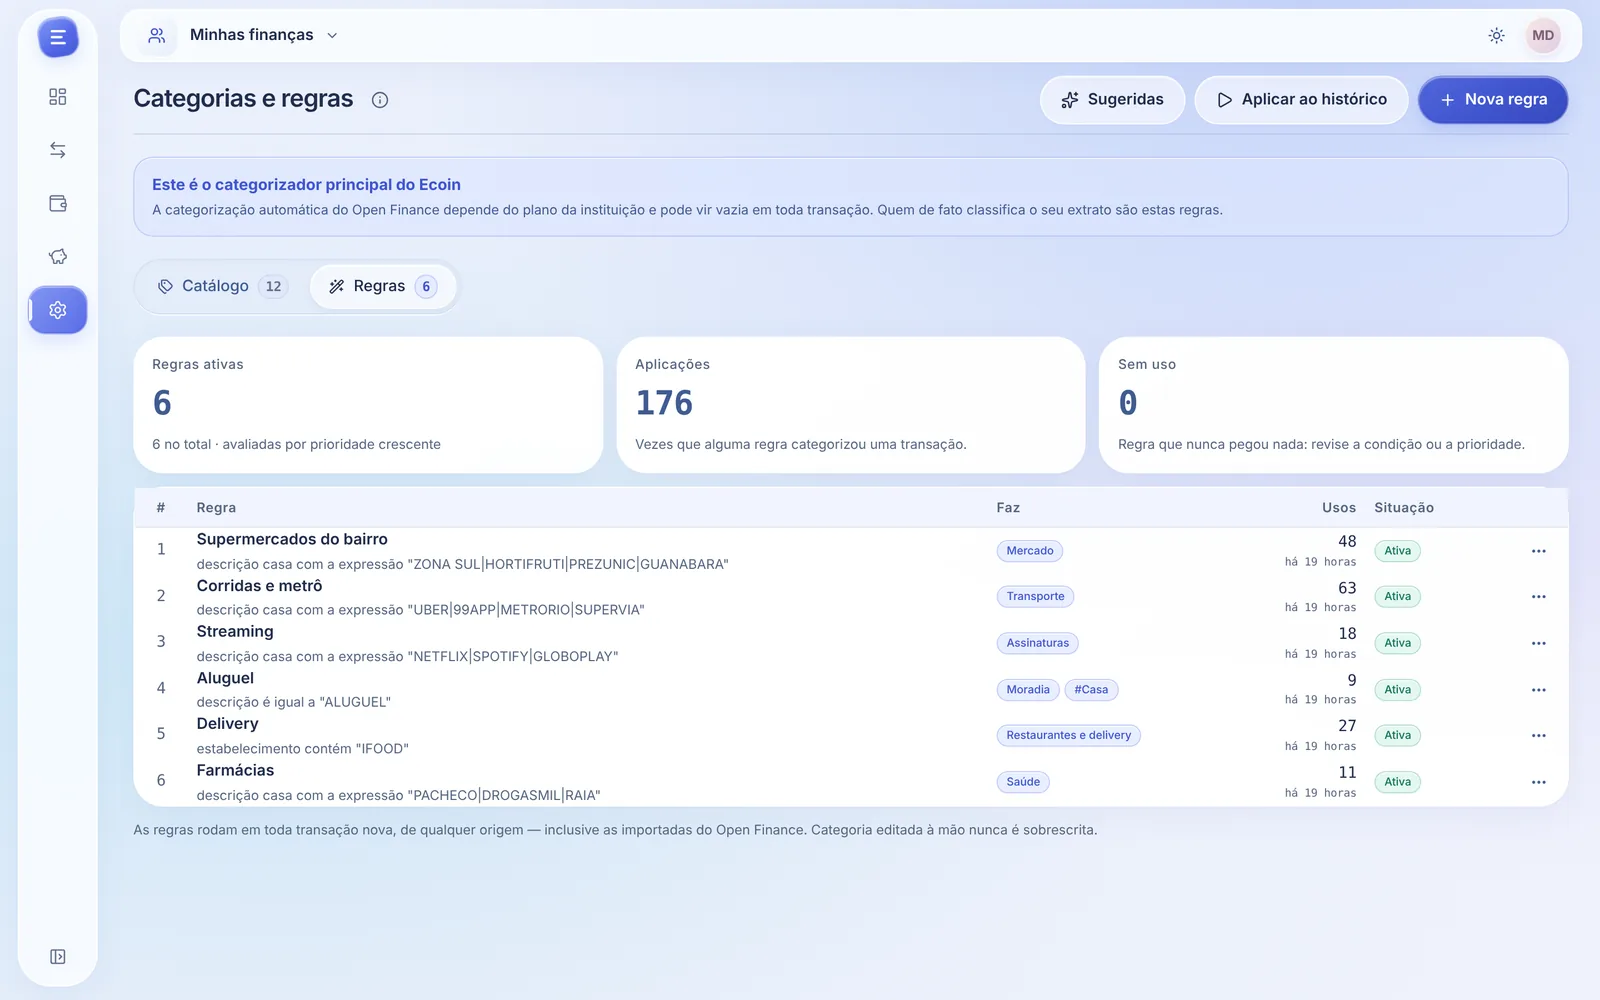Open the dashboard grid icon in sidebar
This screenshot has width=1600, height=1000.
[58, 97]
